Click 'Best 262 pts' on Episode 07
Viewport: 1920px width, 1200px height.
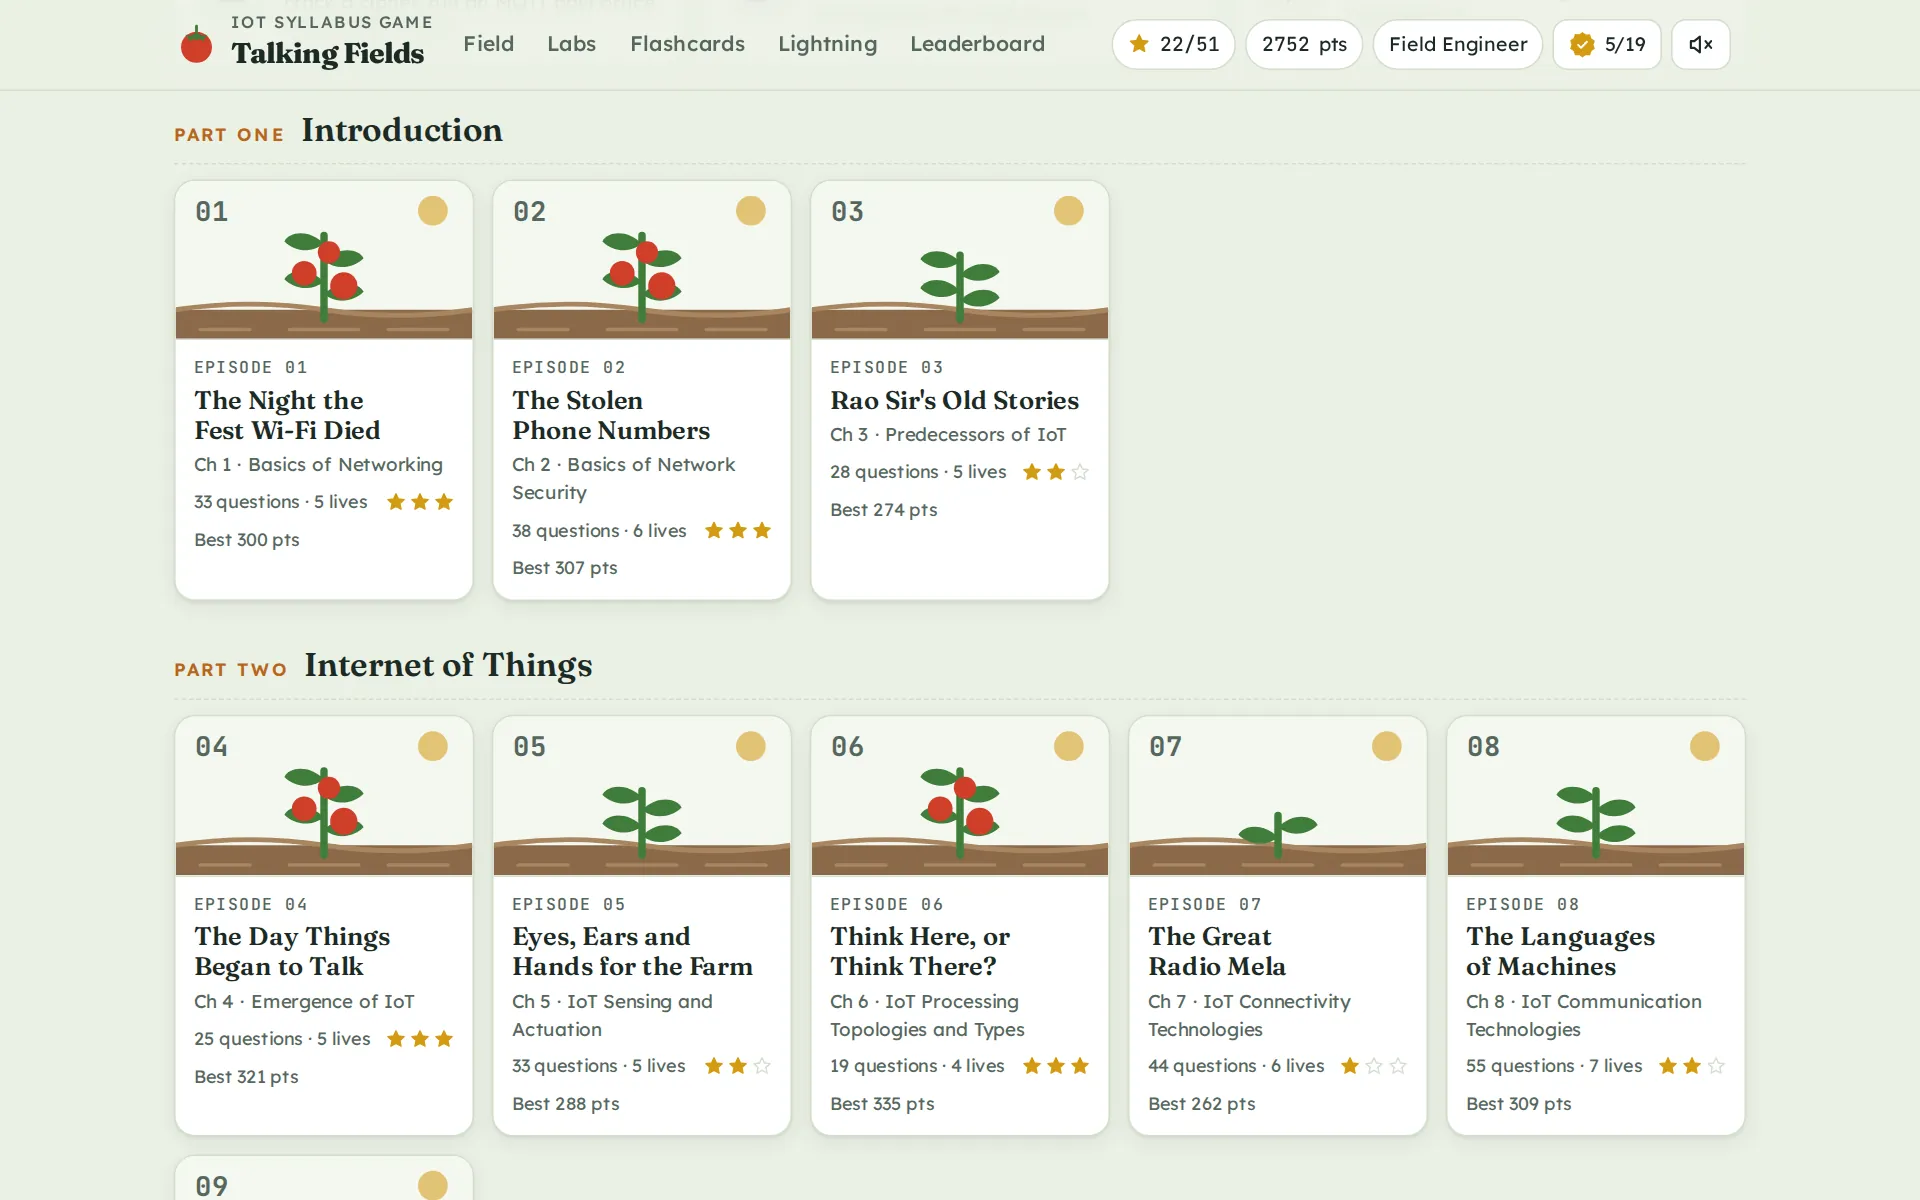[x=1202, y=1104]
